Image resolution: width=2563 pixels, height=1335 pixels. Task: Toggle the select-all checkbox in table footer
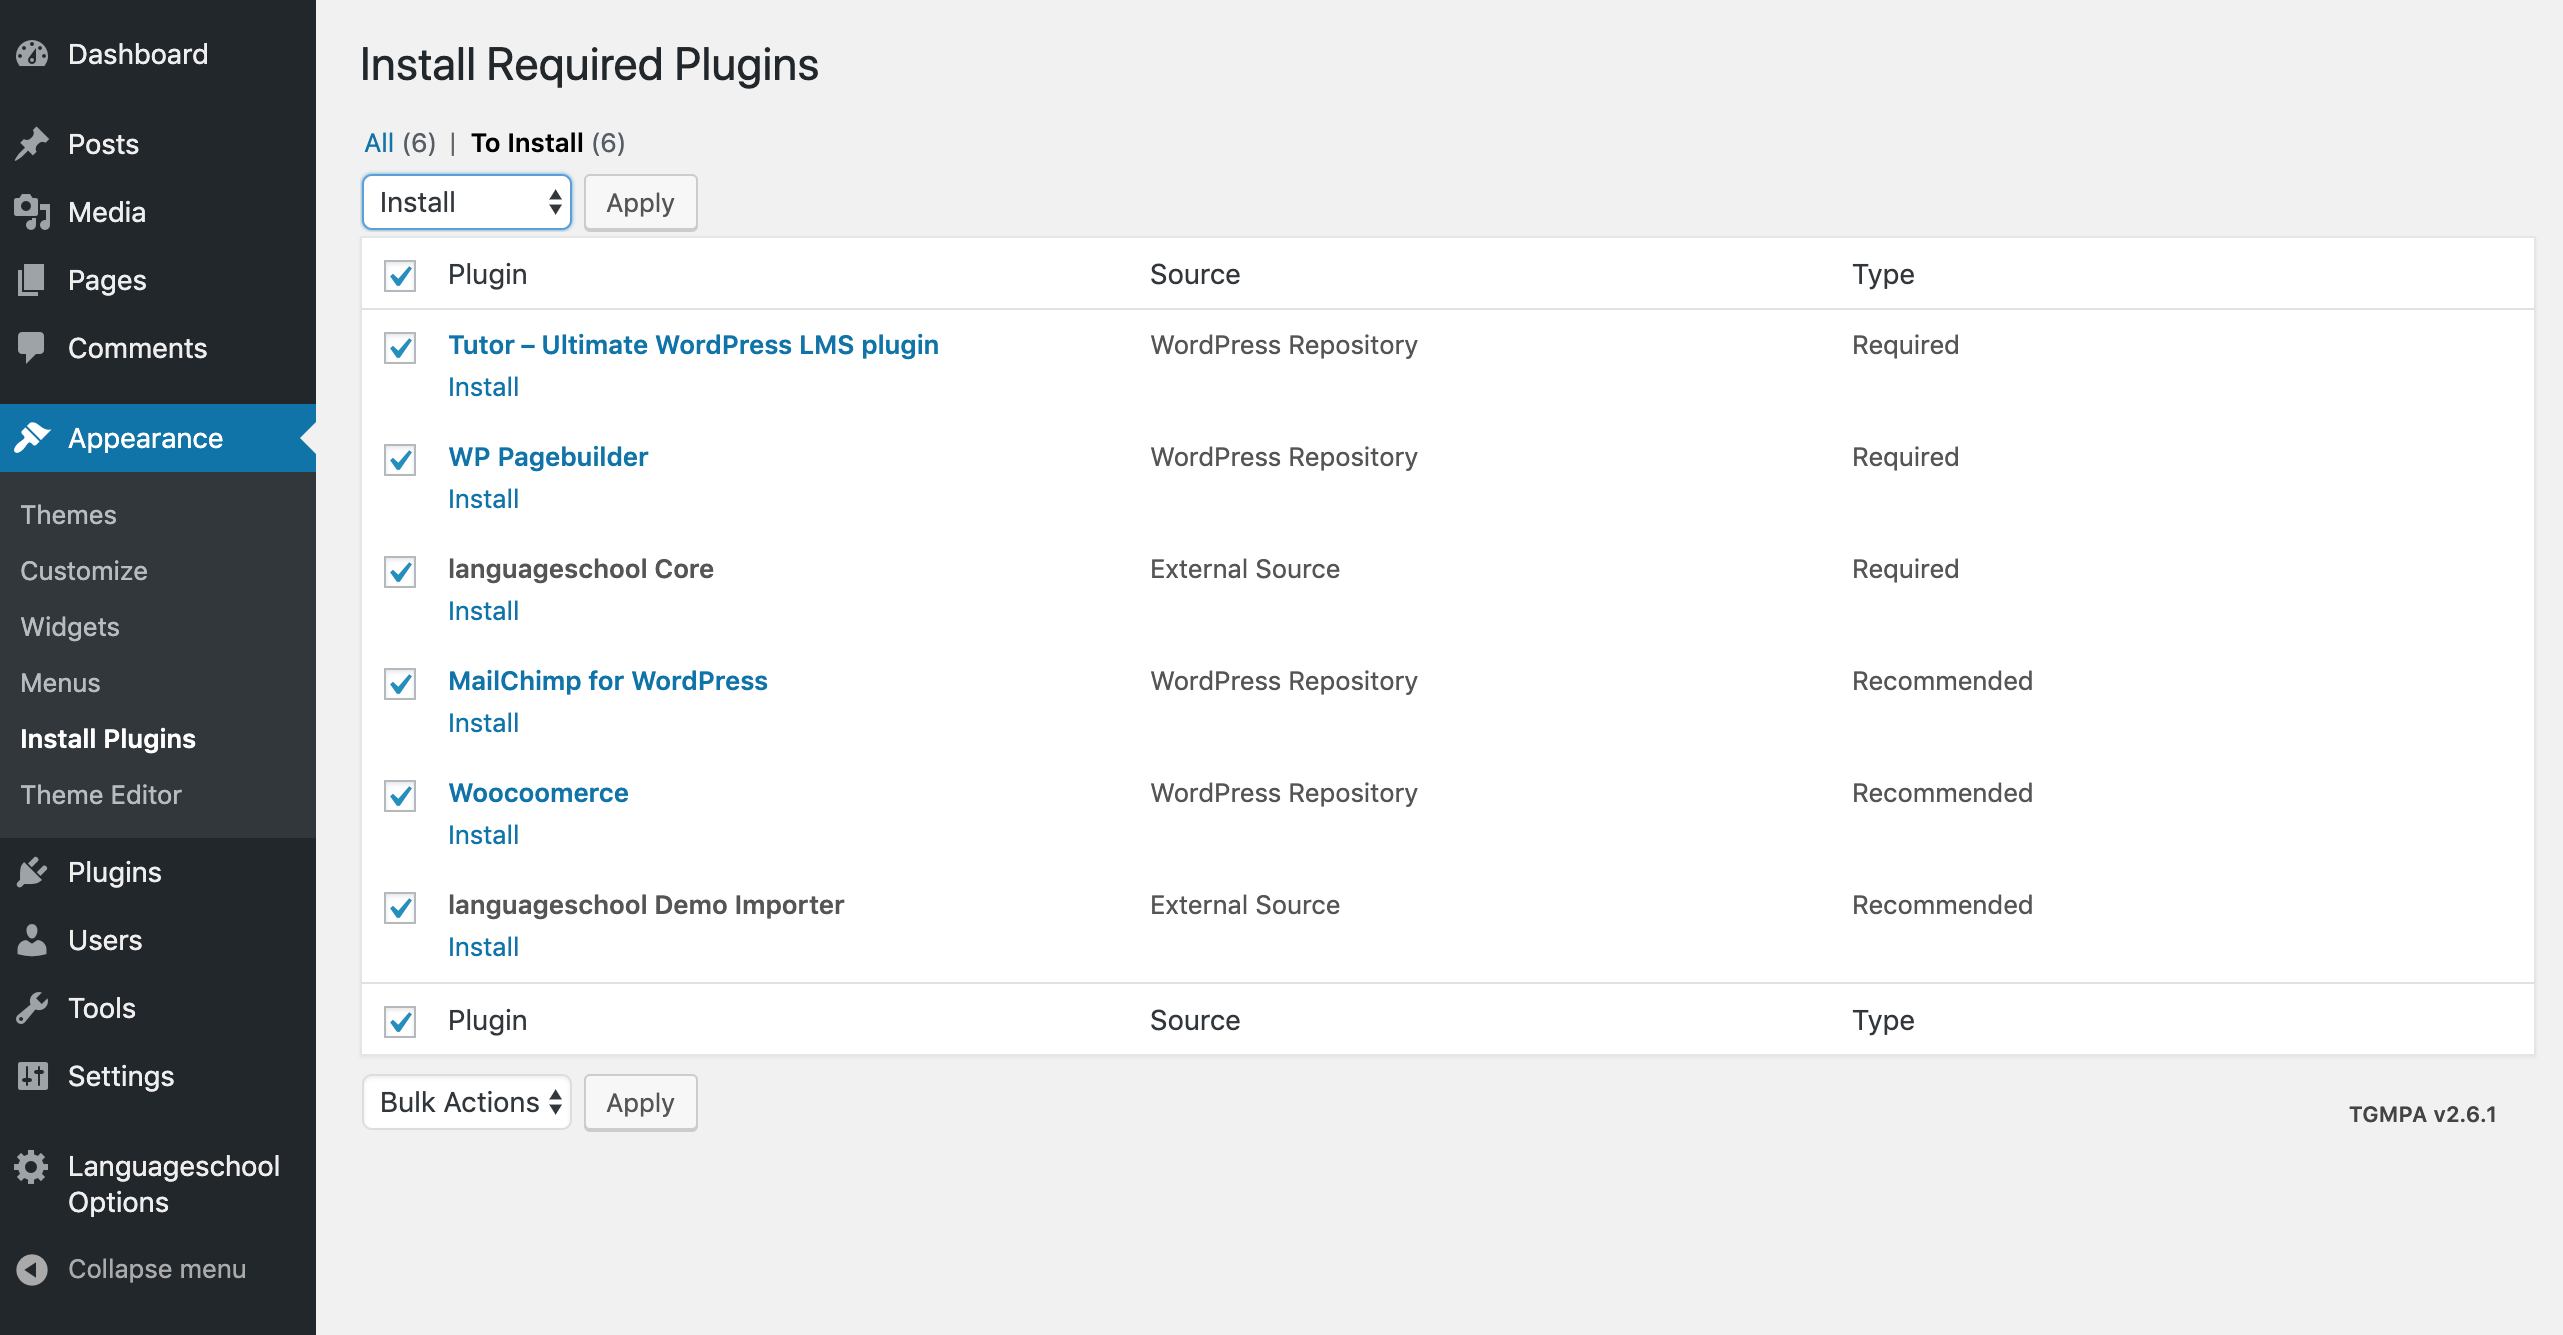[x=400, y=1021]
